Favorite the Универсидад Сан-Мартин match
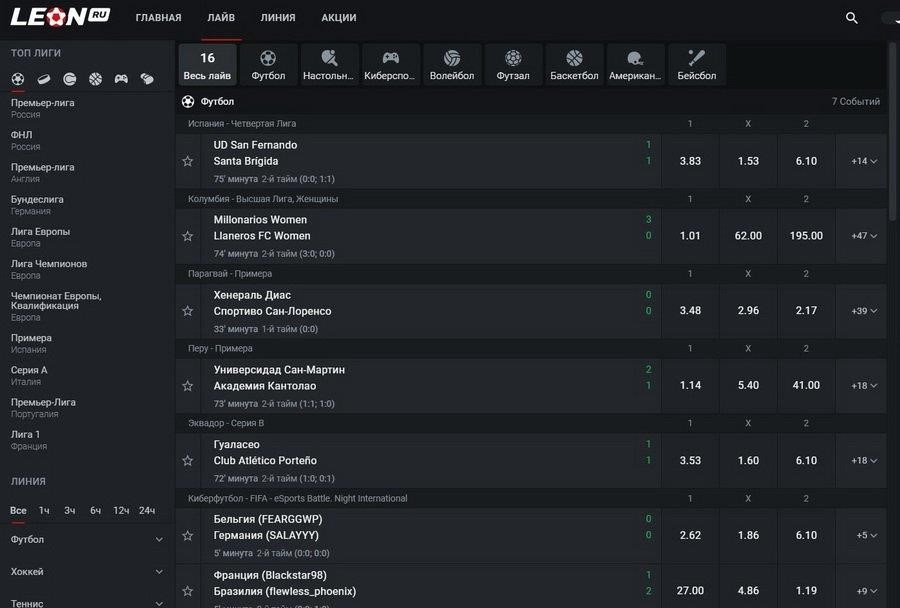900x608 pixels. 188,386
